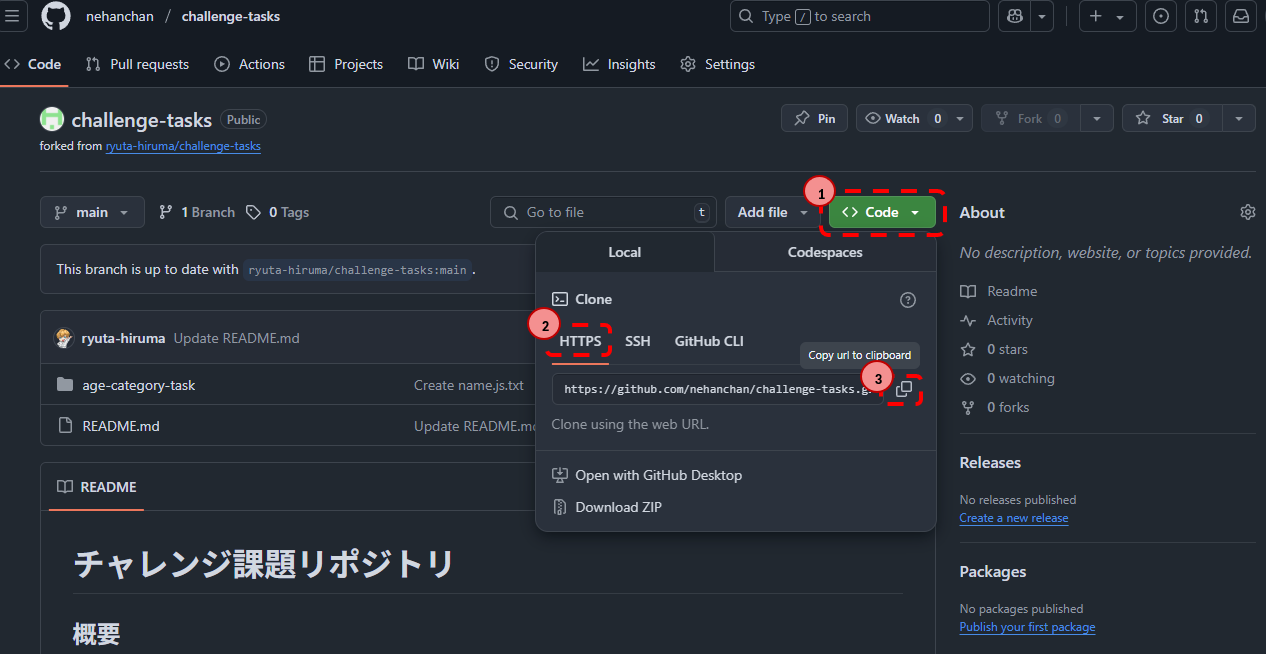Open the Security tab
This screenshot has width=1266, height=654.
(x=521, y=64)
